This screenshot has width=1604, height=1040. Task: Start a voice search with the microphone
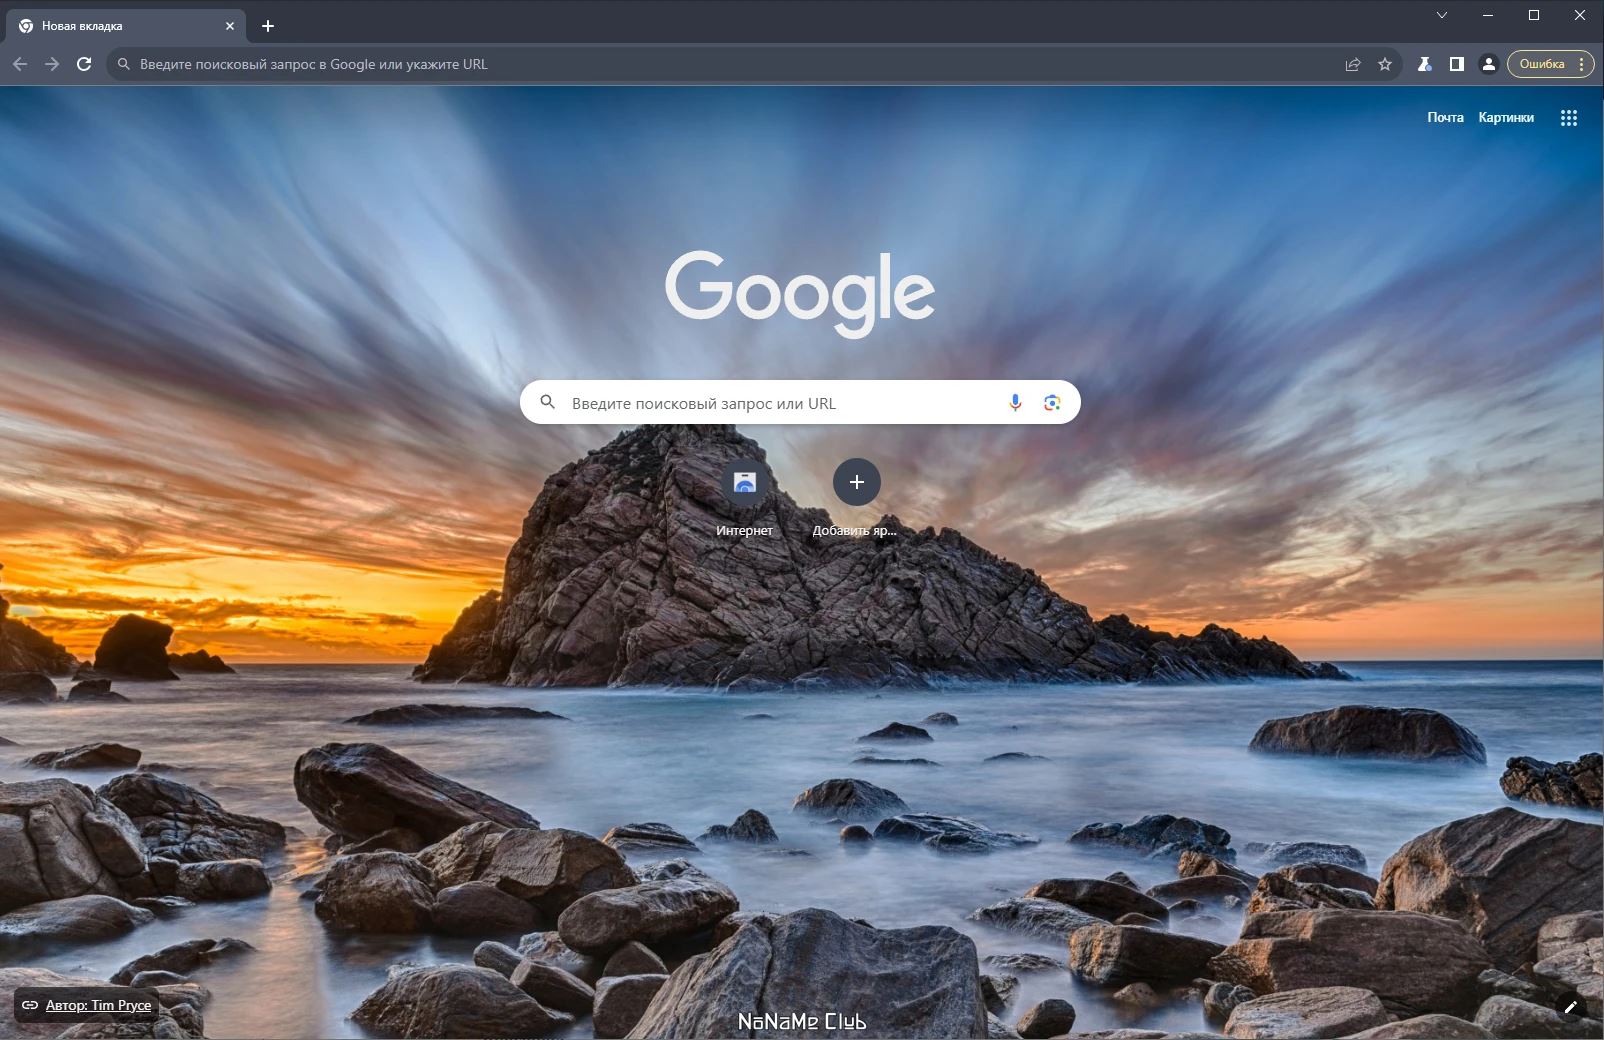click(x=1015, y=402)
